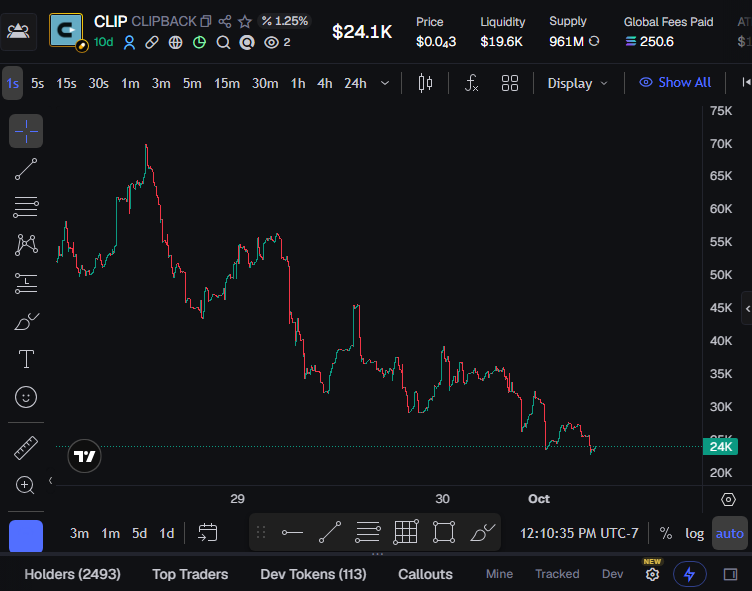Toggle the Mine trades filter
The height and width of the screenshot is (591, 752).
pyautogui.click(x=499, y=574)
